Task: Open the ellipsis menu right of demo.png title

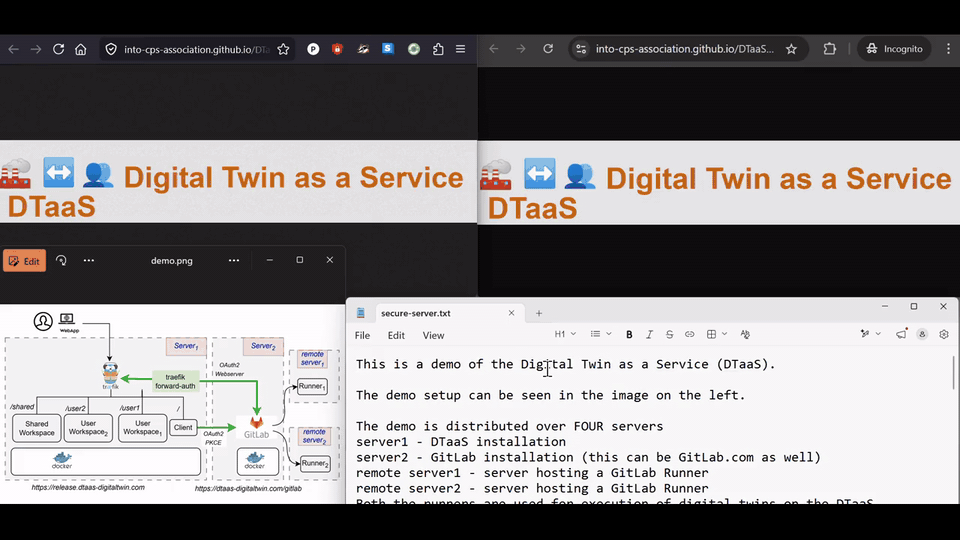Action: [x=234, y=260]
